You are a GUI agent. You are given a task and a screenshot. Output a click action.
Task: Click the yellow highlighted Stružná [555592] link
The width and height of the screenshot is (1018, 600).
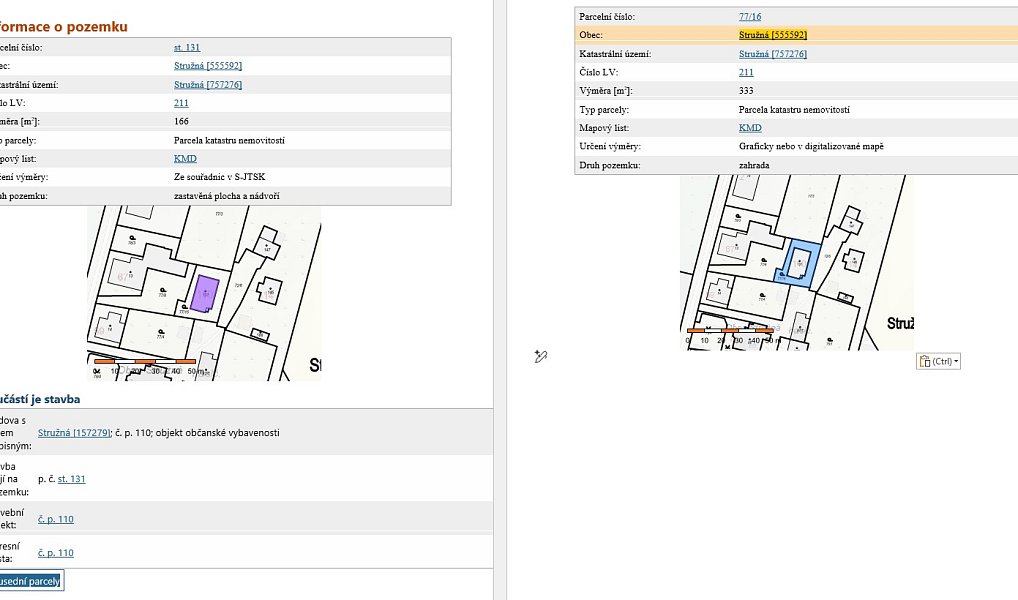pyautogui.click(x=773, y=35)
